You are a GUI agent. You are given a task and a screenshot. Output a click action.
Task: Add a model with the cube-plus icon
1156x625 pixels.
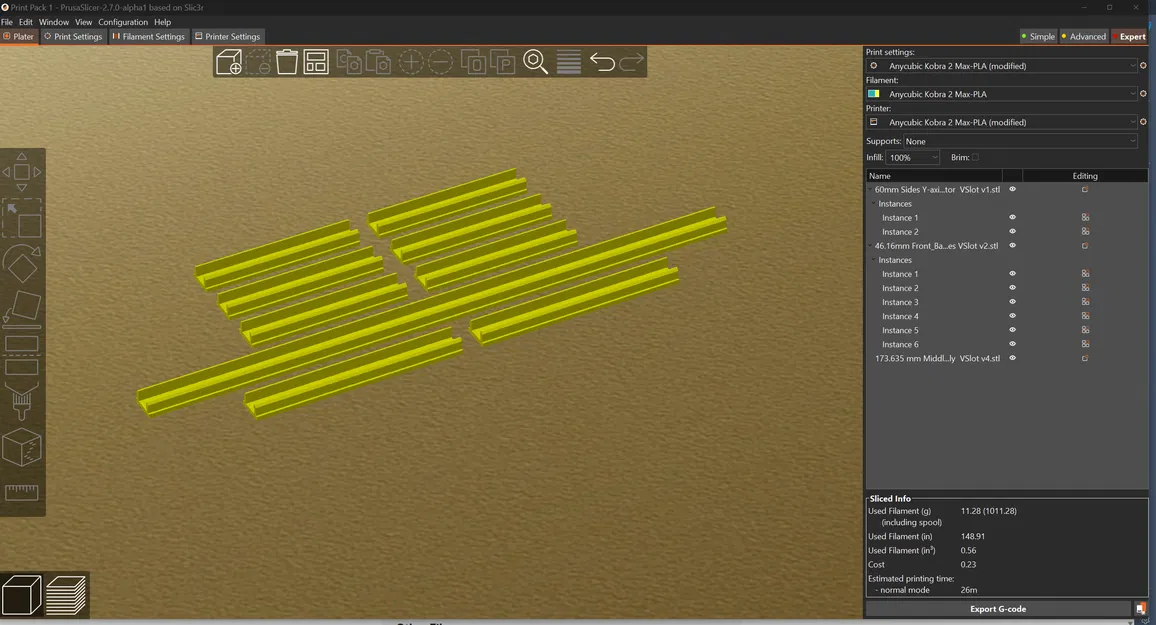coord(229,62)
